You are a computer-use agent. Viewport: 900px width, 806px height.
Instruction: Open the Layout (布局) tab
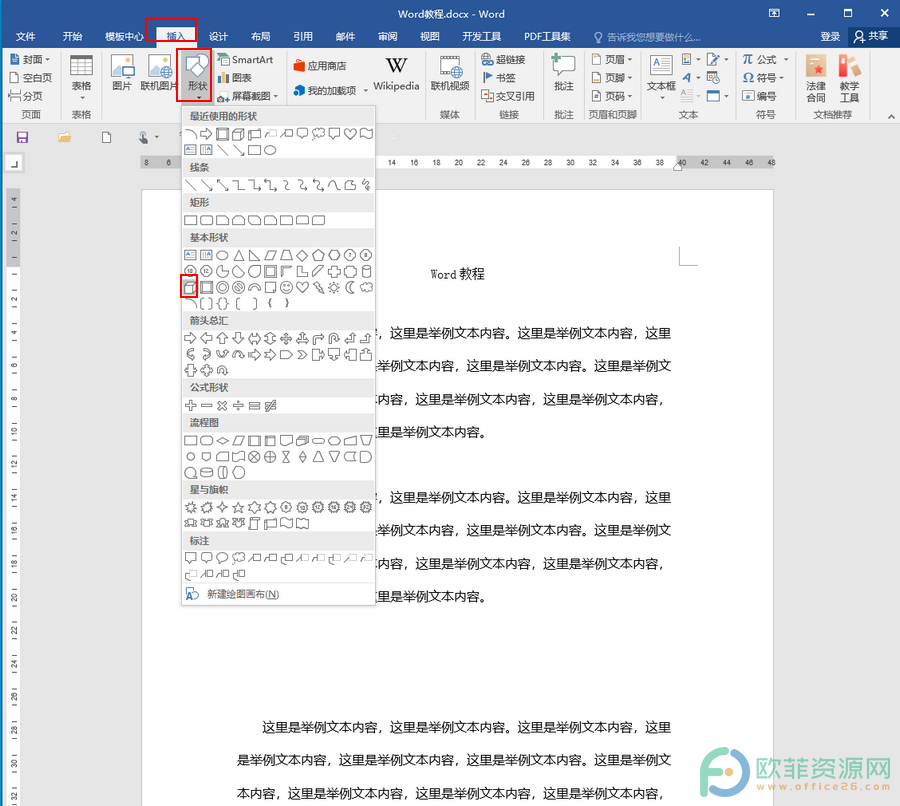pos(261,37)
